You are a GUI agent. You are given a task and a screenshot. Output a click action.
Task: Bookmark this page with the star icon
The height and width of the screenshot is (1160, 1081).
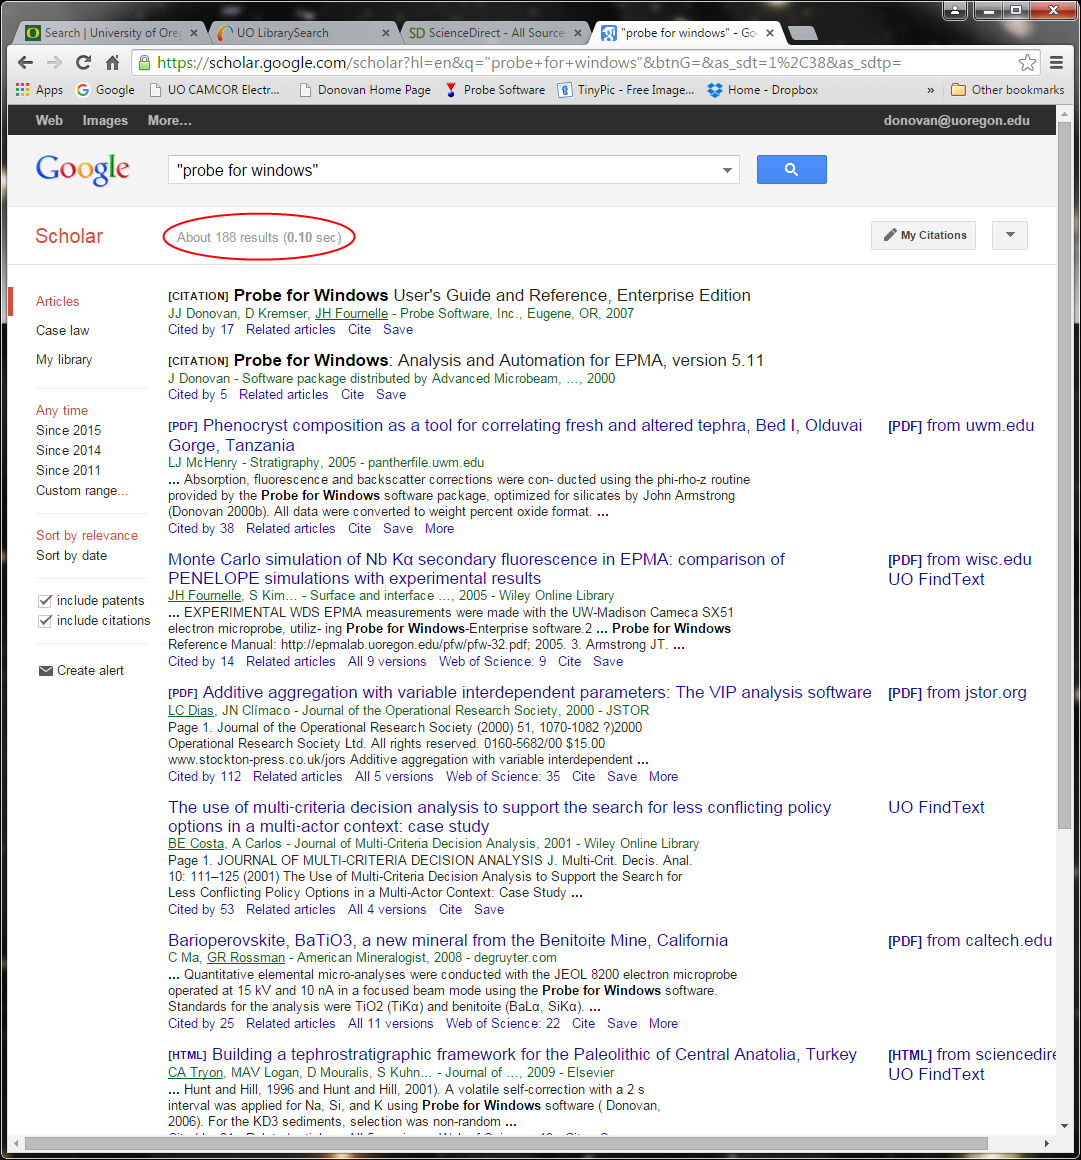pos(1027,62)
